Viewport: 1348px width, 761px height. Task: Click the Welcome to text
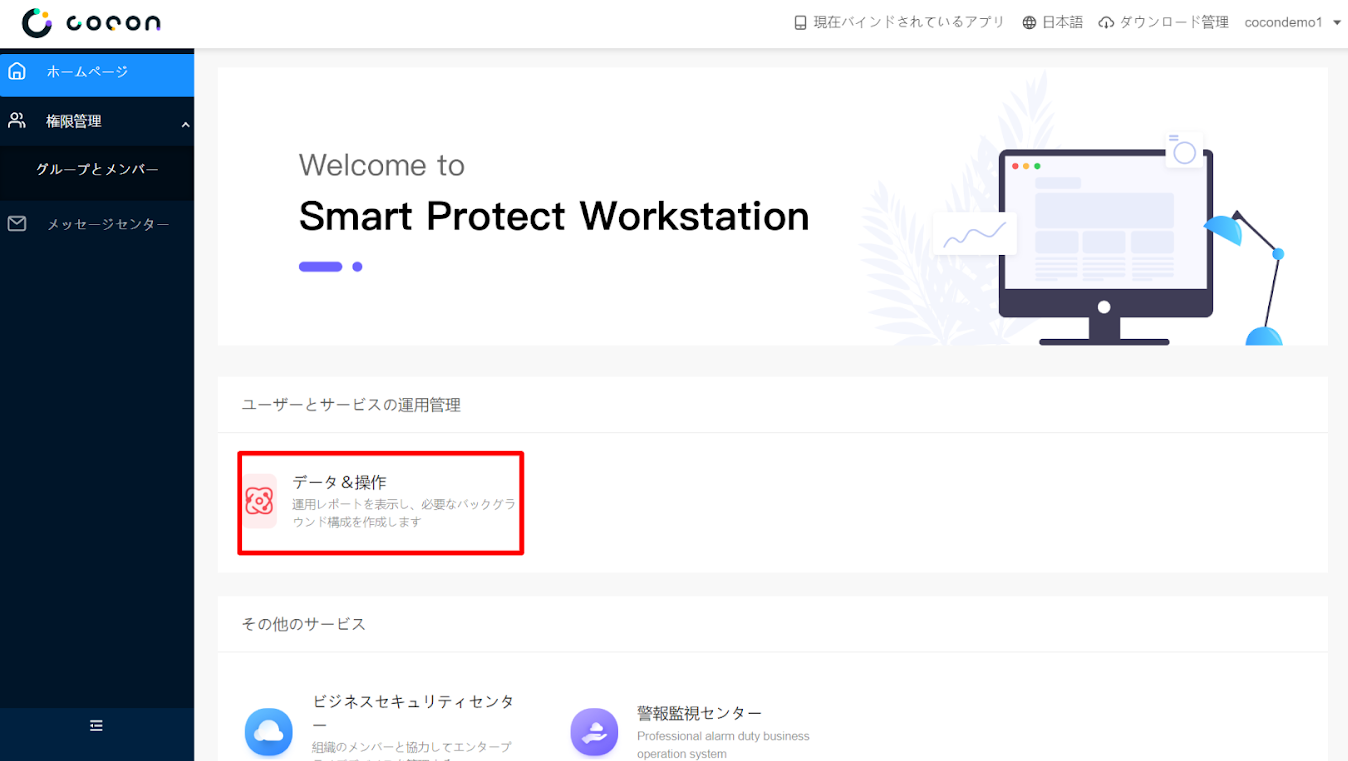pos(382,165)
